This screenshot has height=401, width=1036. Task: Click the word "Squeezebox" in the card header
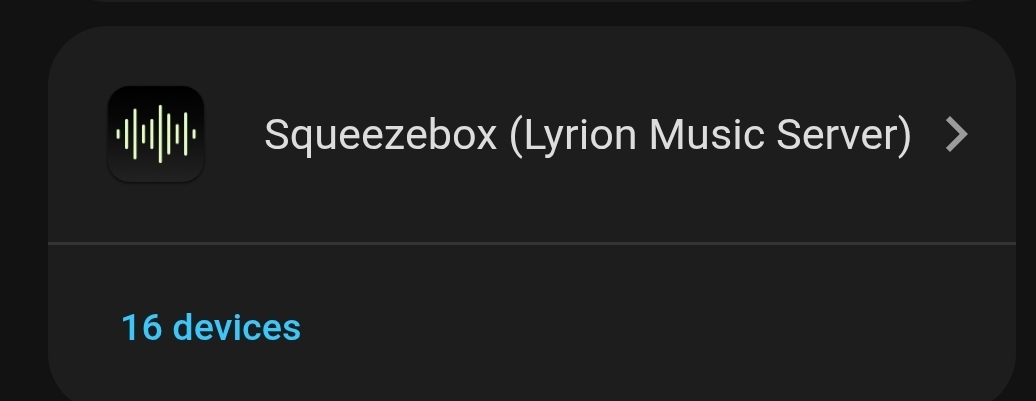coord(380,134)
